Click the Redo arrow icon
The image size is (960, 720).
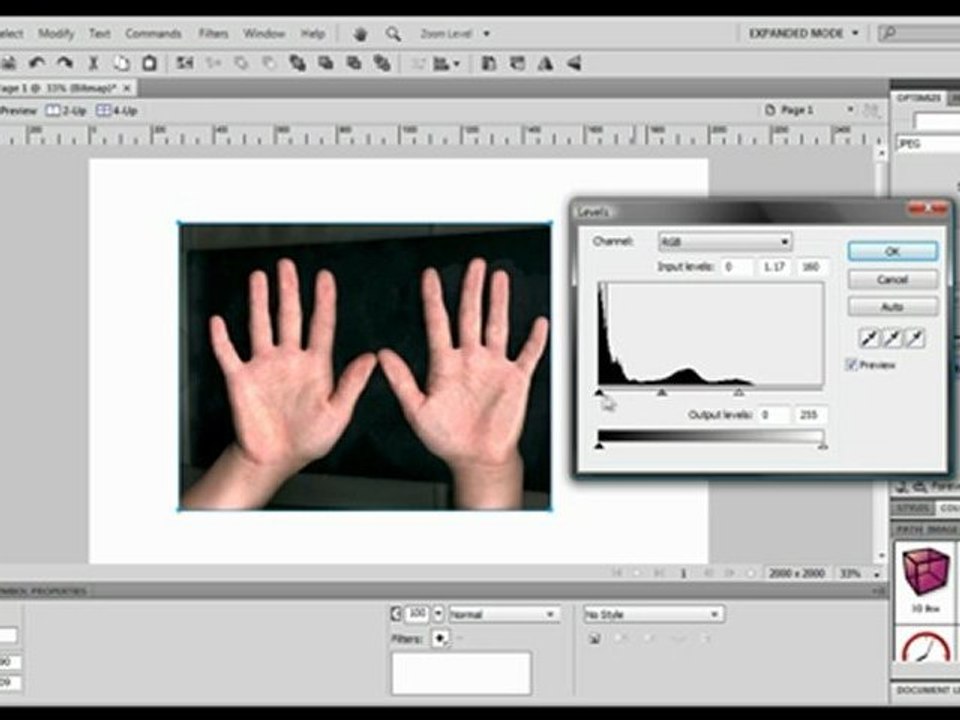pyautogui.click(x=64, y=63)
